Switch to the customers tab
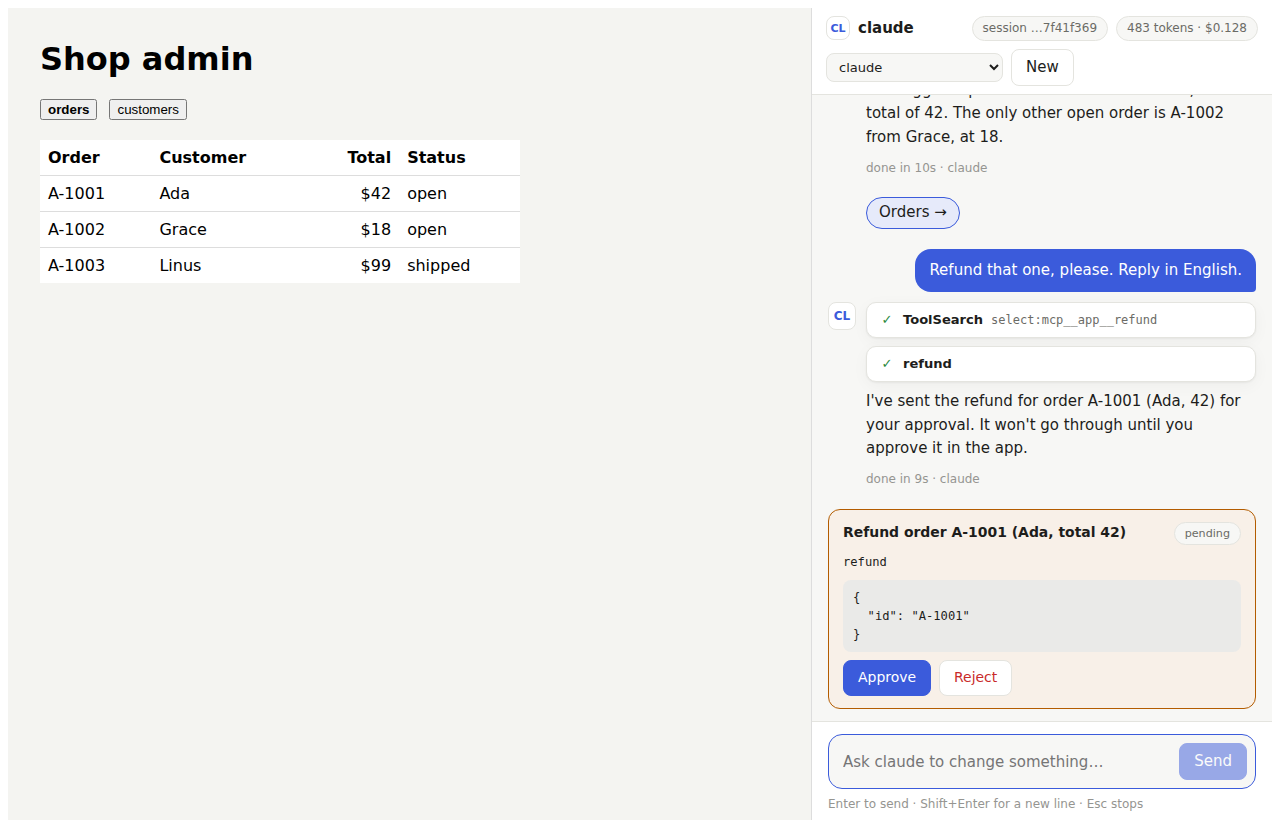The image size is (1280, 820). pos(148,110)
